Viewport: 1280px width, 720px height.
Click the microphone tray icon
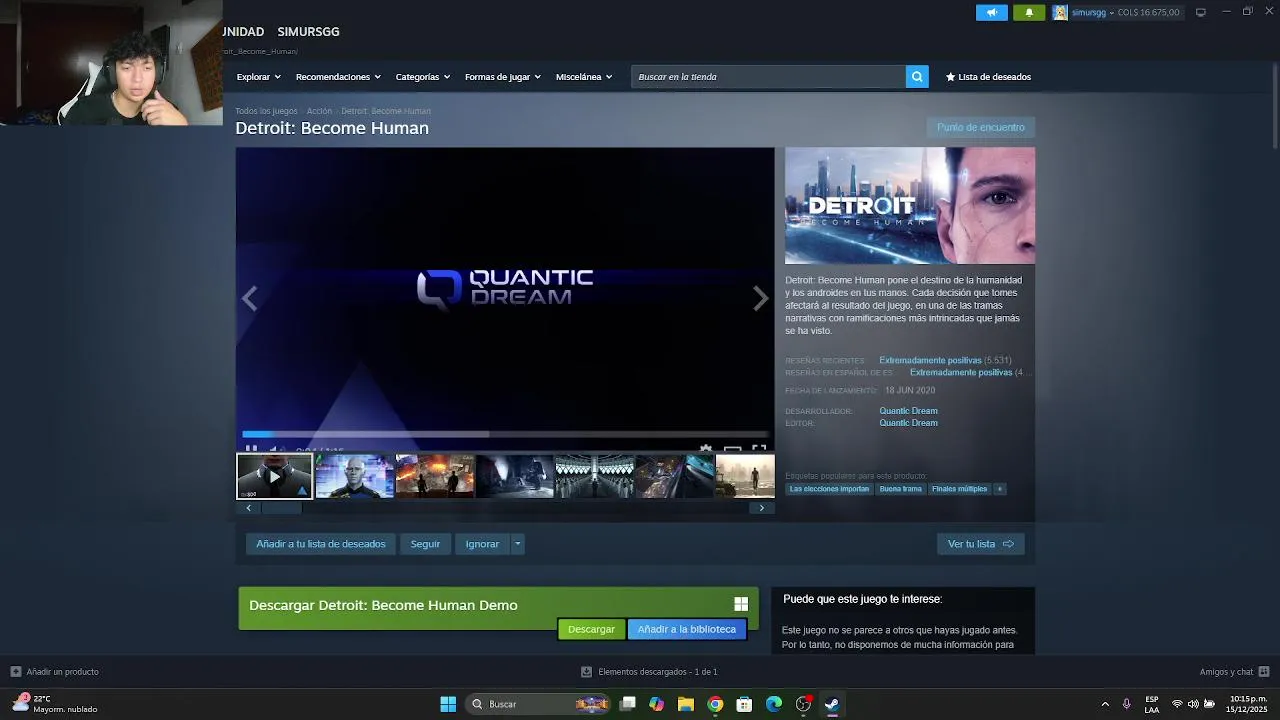pos(1127,704)
